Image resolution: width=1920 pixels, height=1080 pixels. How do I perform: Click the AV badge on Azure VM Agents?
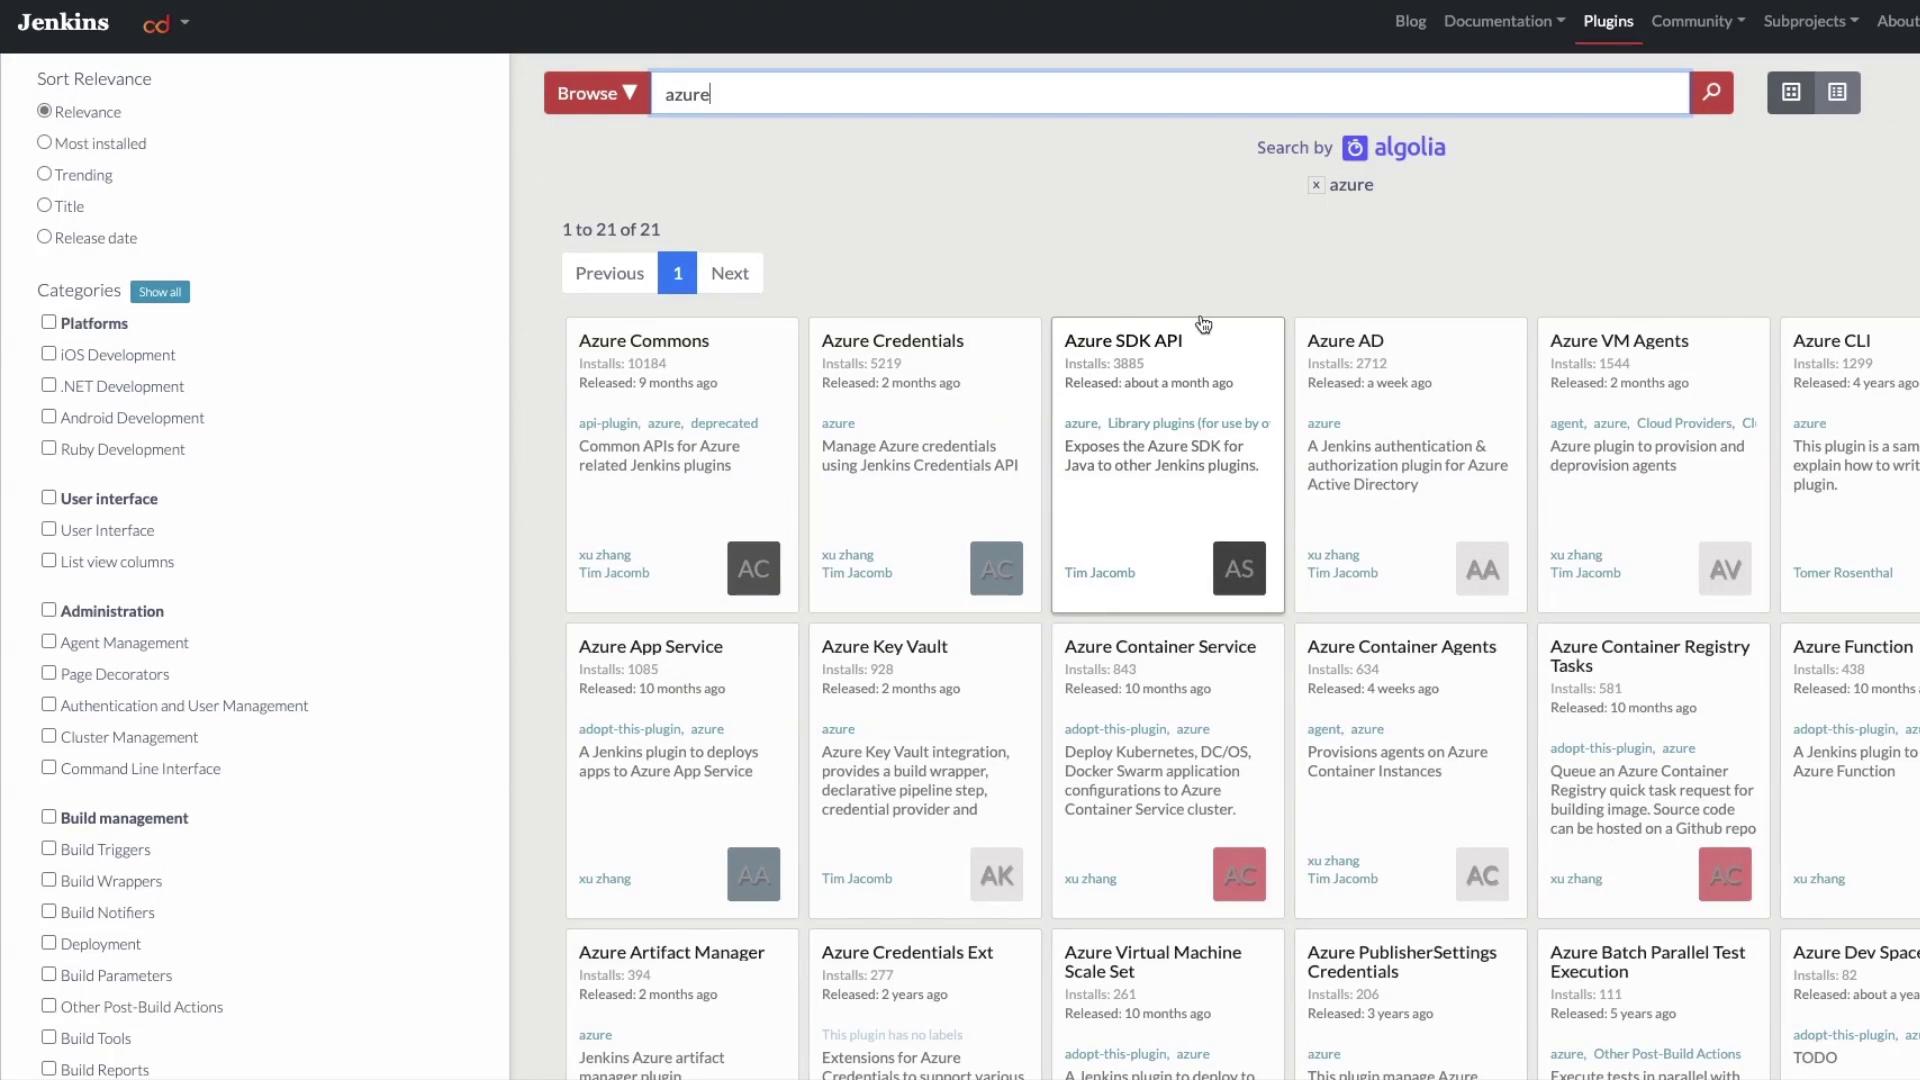(x=1725, y=569)
